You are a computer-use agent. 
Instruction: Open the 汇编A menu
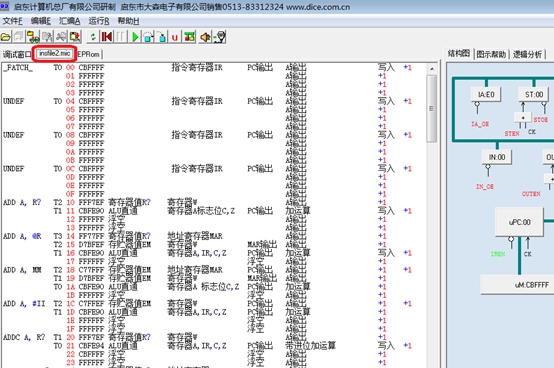pyautogui.click(x=69, y=21)
